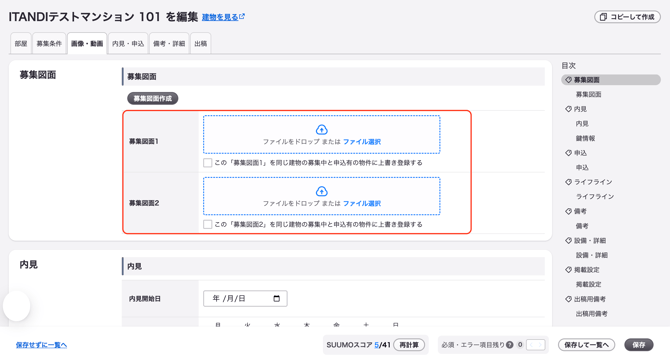Viewport: 670px width, 363px height.
Task: Click the tag-marked 掲載設定 heading in 目次
Action: (x=582, y=269)
